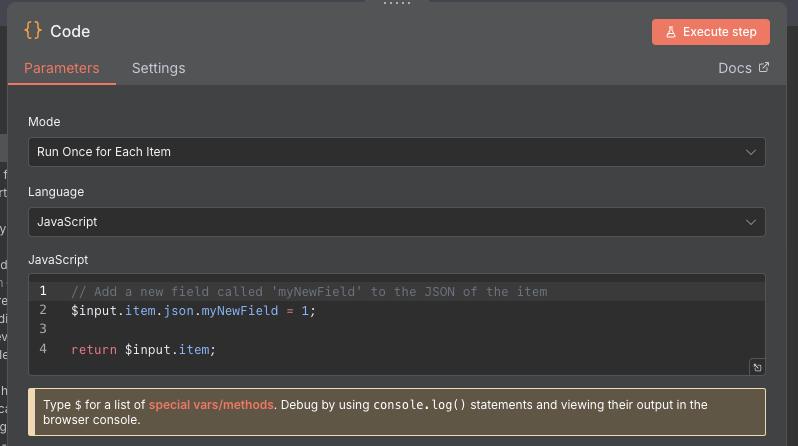Click the Docs external link icon

763,67
